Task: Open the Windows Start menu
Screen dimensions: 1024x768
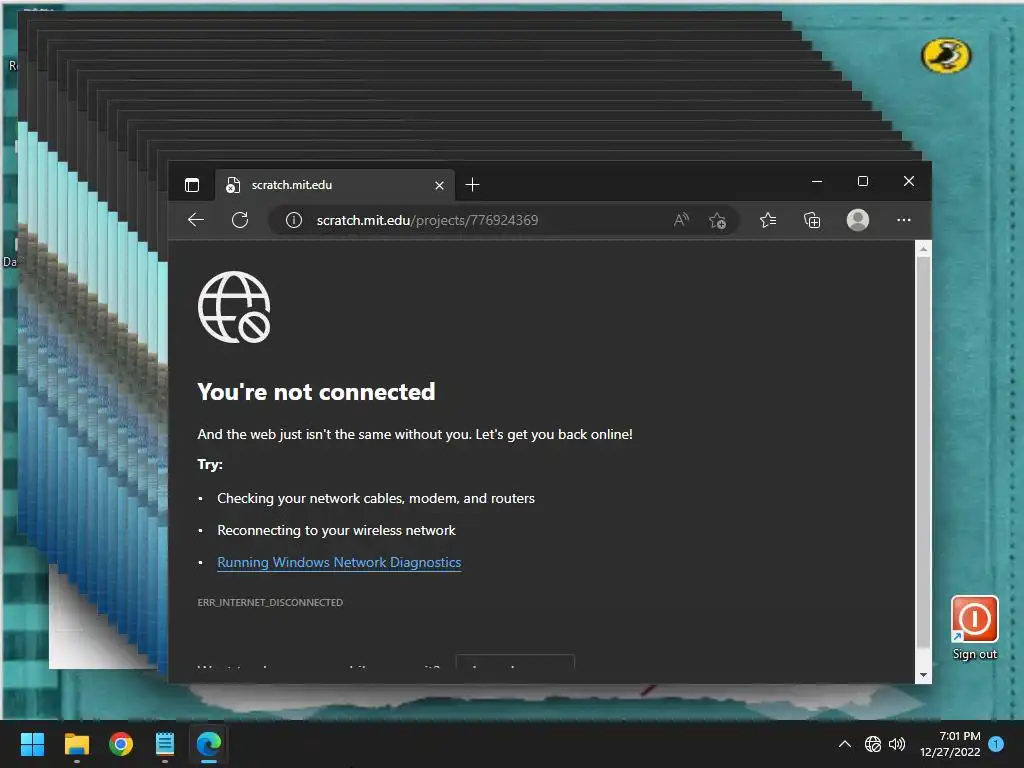Action: (32, 744)
